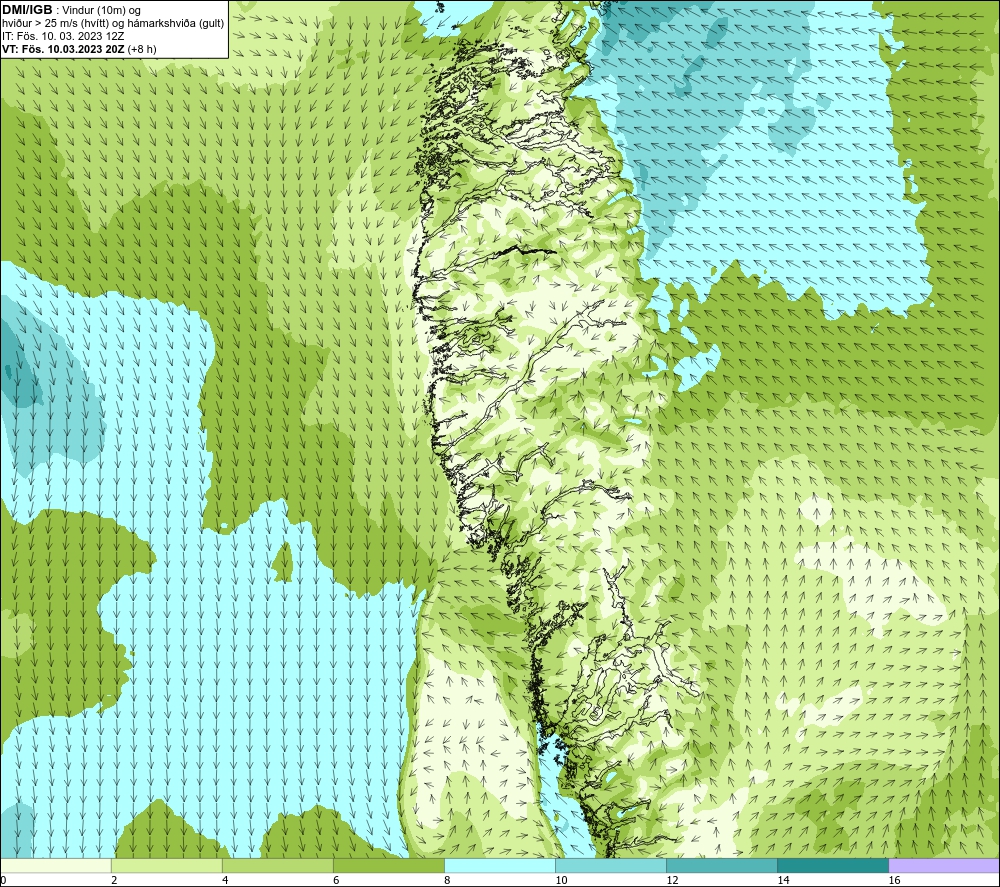This screenshot has height=887, width=1000.
Task: Click the 14–16 m/s dark teal legend swatch
Action: [x=833, y=865]
